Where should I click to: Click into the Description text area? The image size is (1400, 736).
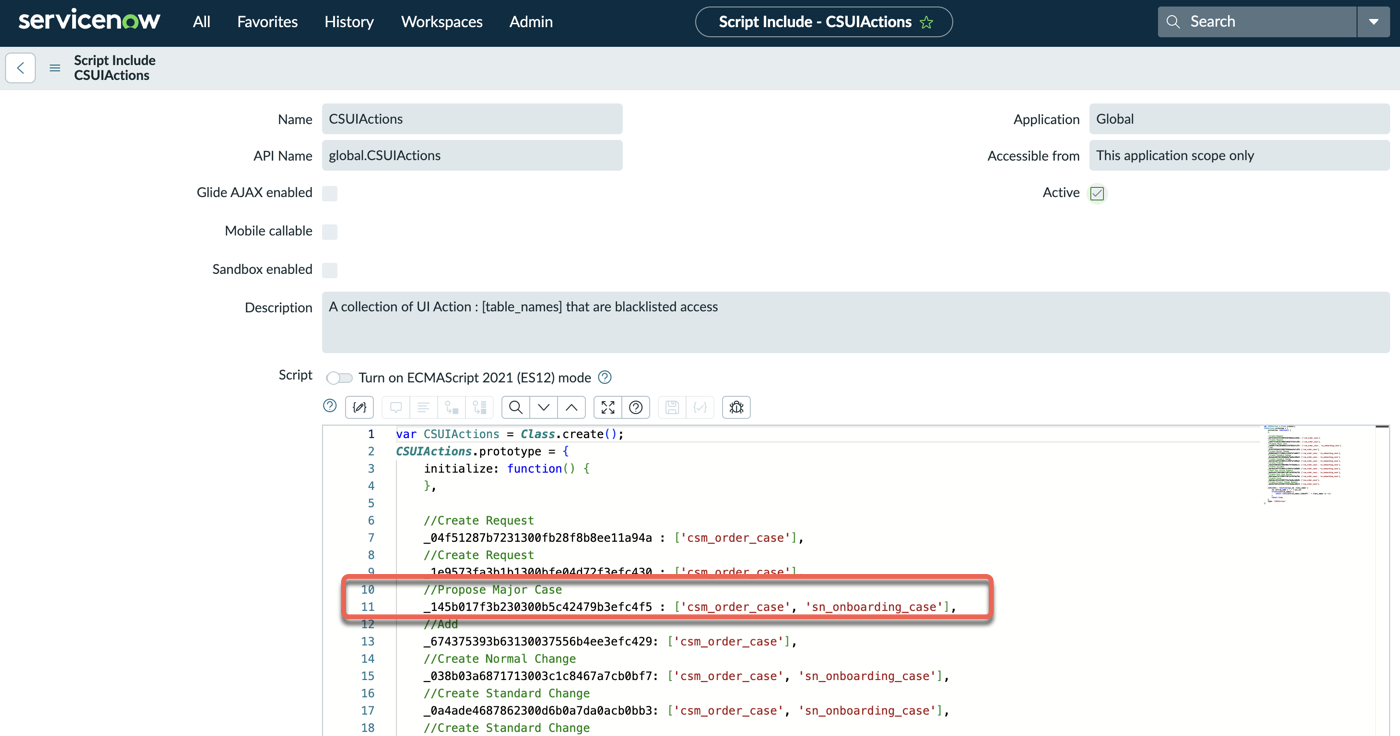coord(855,322)
